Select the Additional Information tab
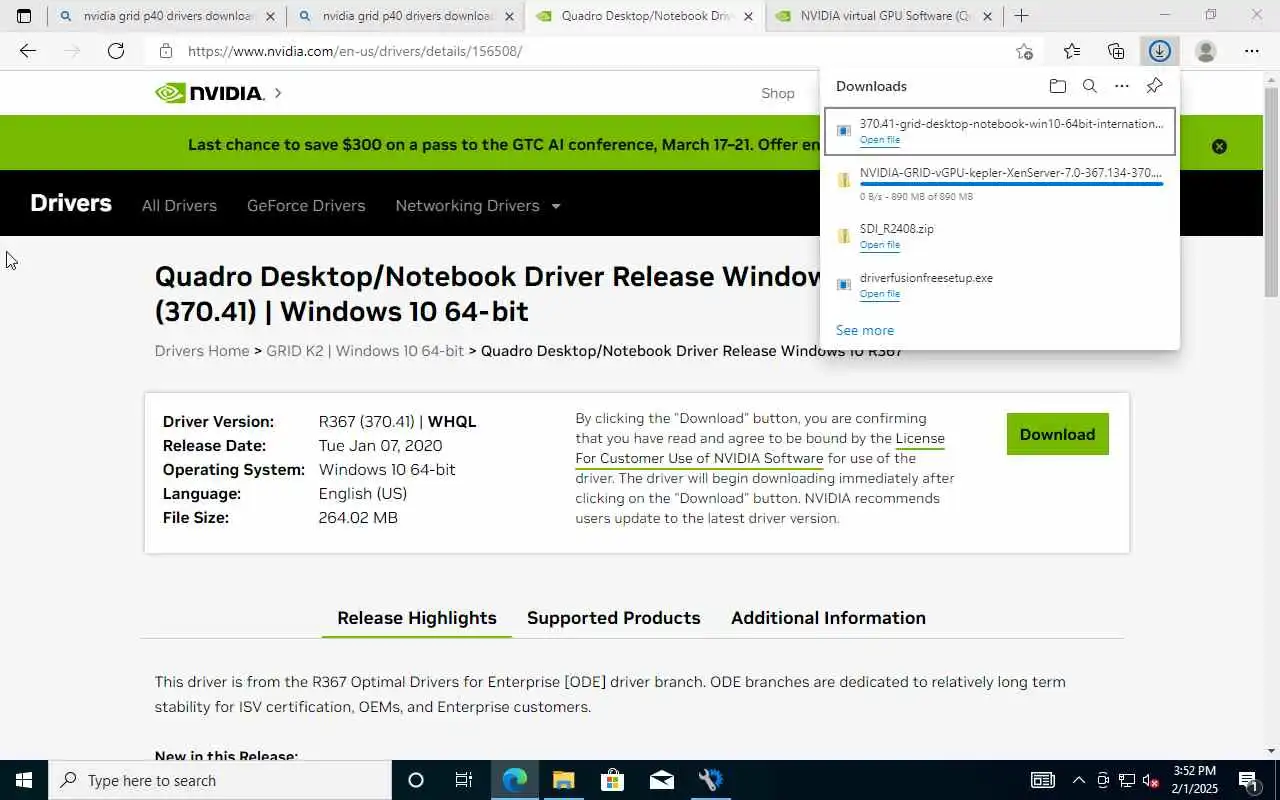Viewport: 1280px width, 800px height. tap(828, 618)
